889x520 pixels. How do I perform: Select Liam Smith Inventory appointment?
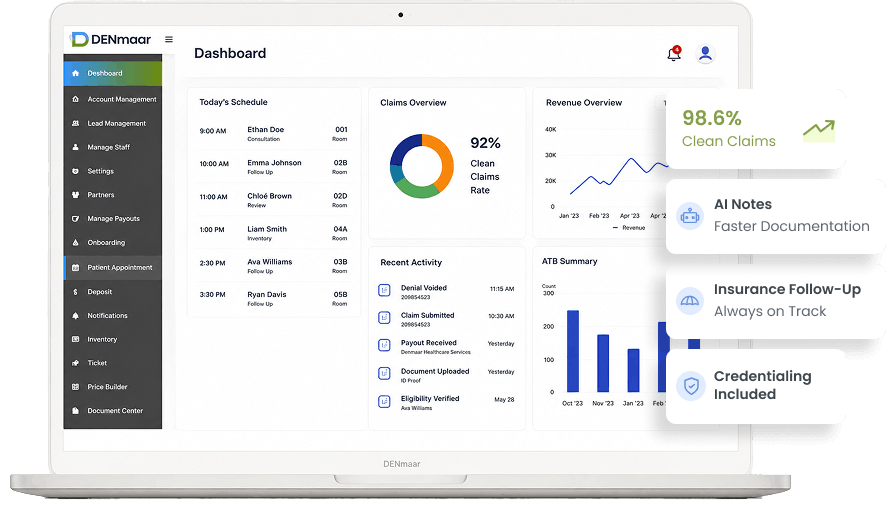point(273,233)
